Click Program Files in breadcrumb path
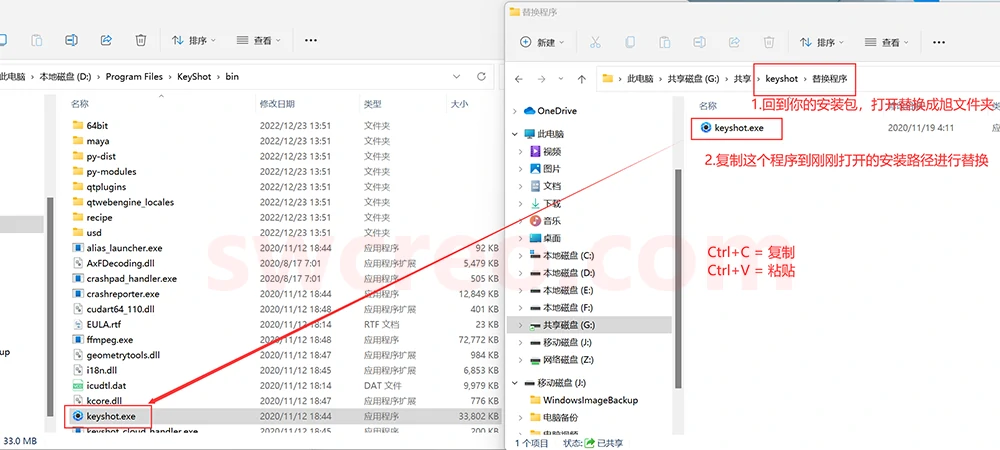This screenshot has height=450, width=1000. (134, 76)
